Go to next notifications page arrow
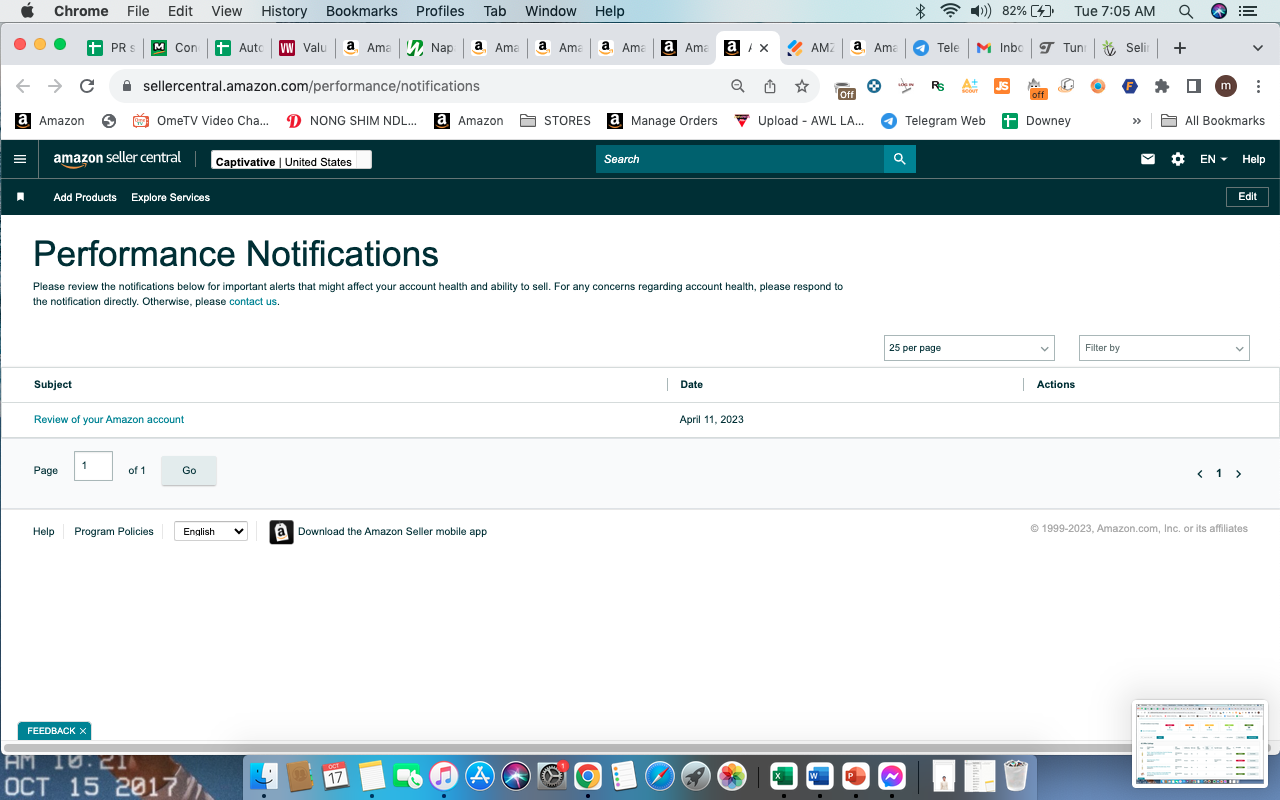Screen dimensions: 1280x800 (1238, 474)
